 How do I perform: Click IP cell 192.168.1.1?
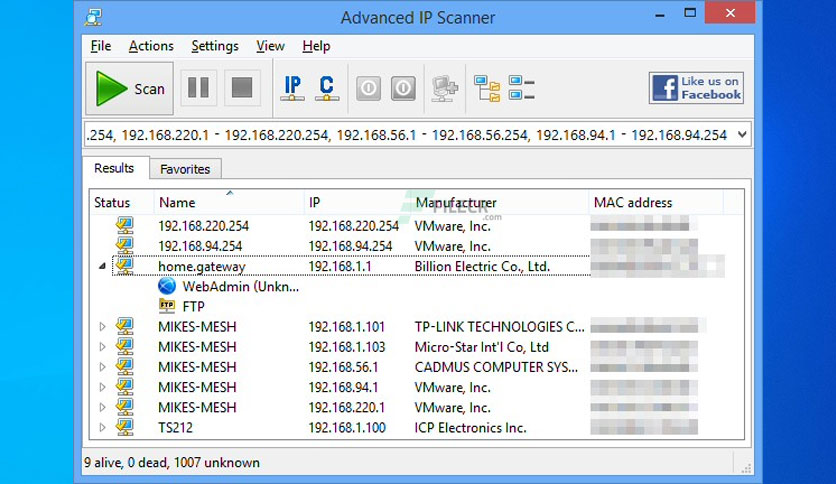tap(340, 267)
